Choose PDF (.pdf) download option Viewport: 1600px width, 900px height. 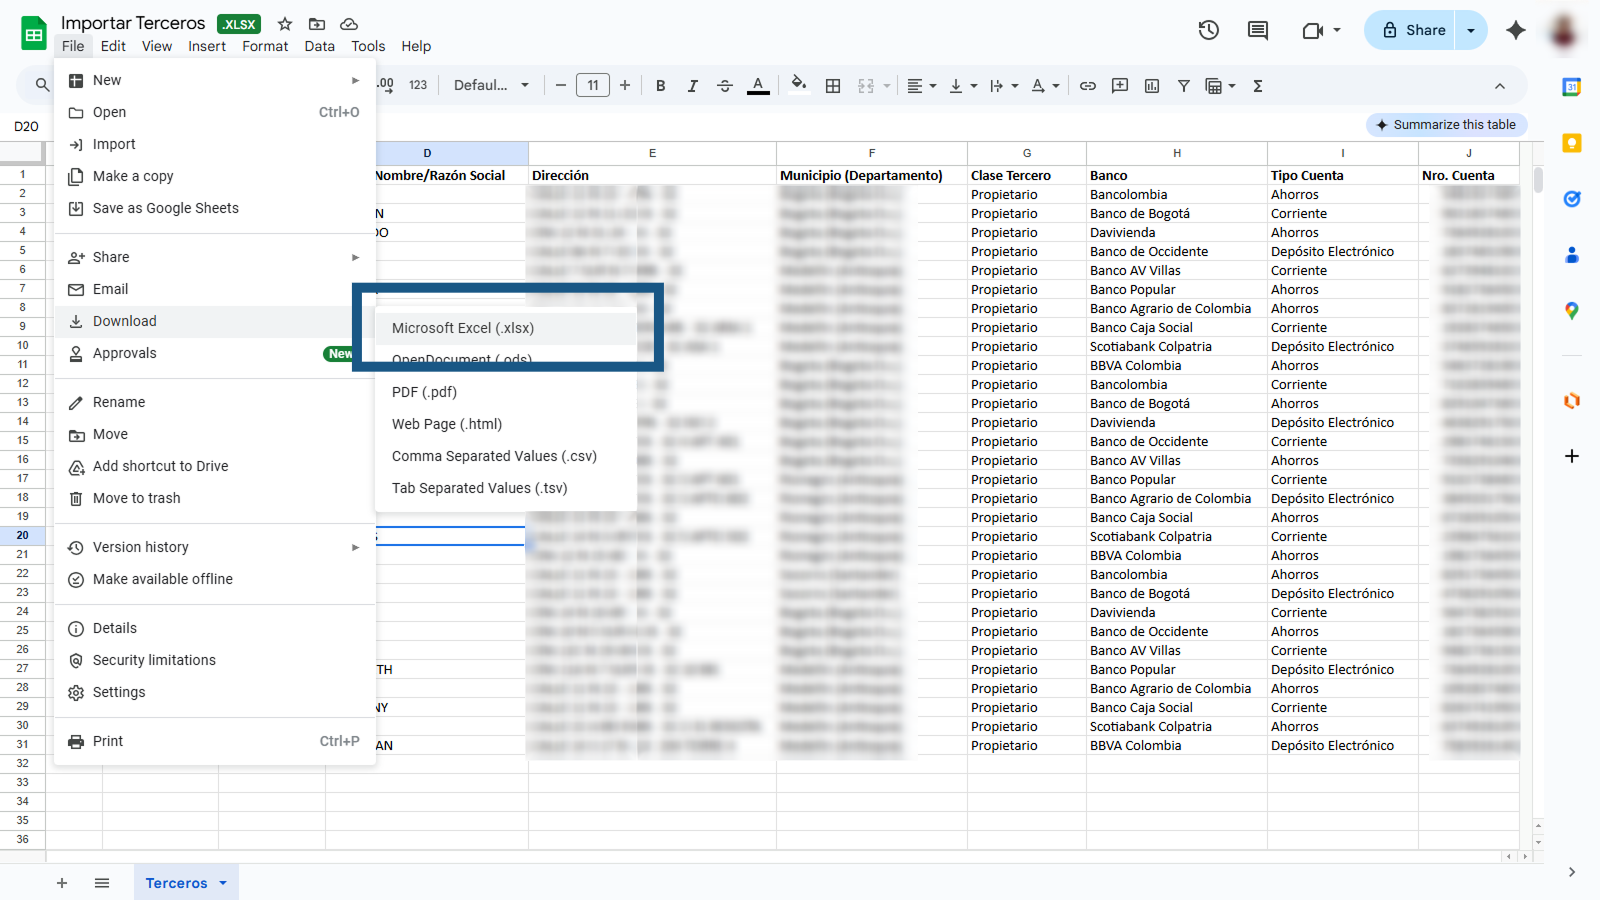(x=506, y=392)
